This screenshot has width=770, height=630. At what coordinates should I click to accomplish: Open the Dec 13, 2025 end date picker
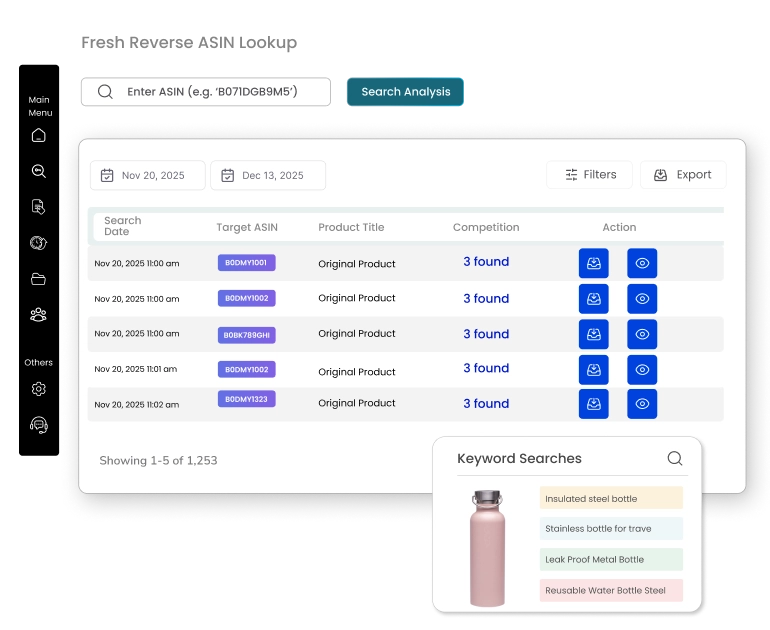coord(267,175)
